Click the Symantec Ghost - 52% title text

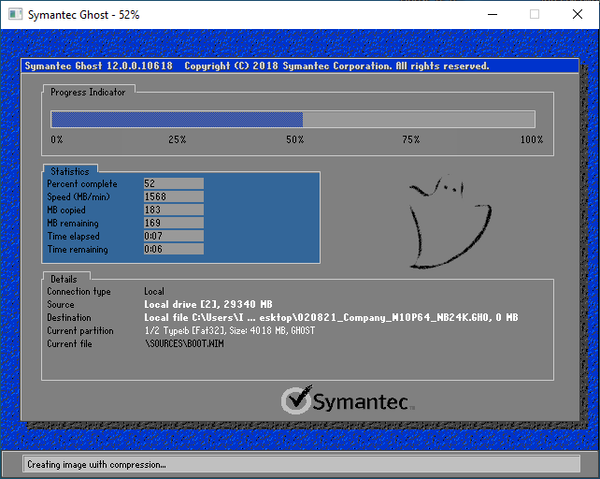(x=83, y=15)
